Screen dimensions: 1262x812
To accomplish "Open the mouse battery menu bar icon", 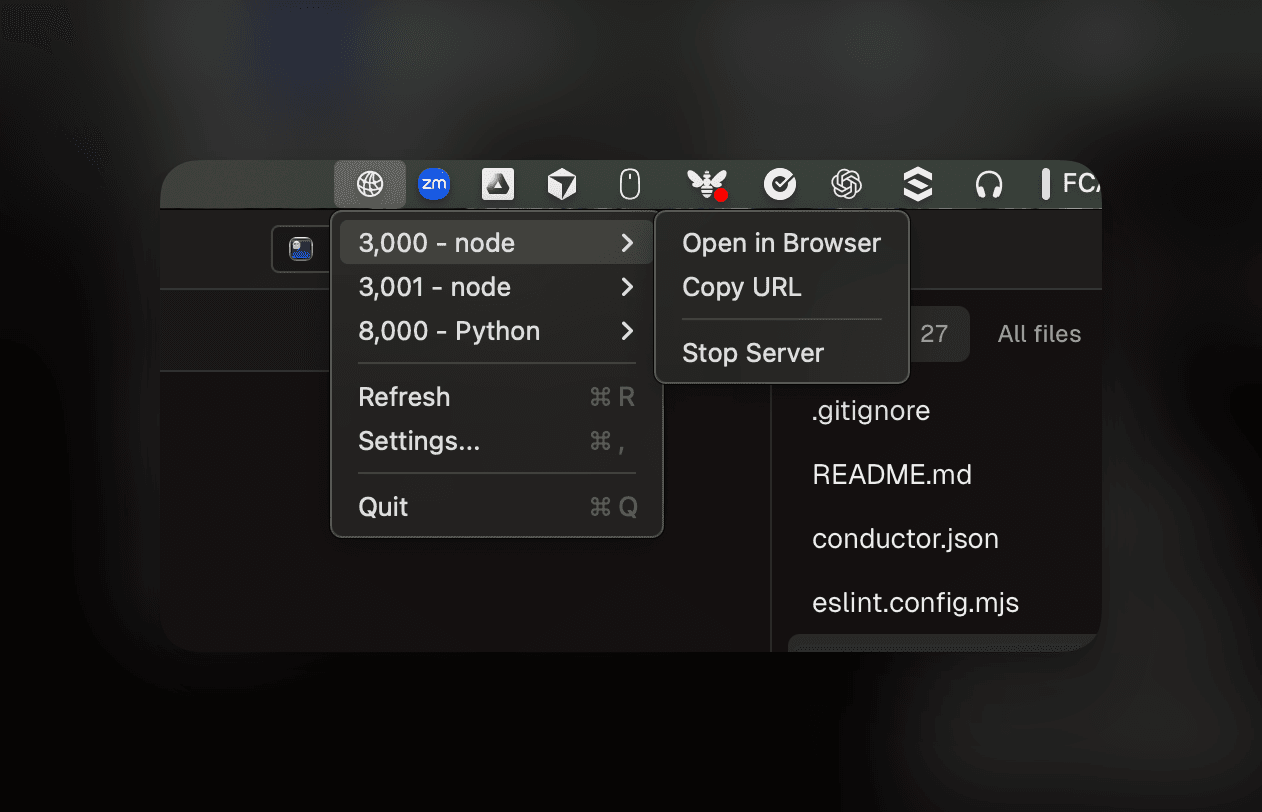I will pyautogui.click(x=629, y=184).
